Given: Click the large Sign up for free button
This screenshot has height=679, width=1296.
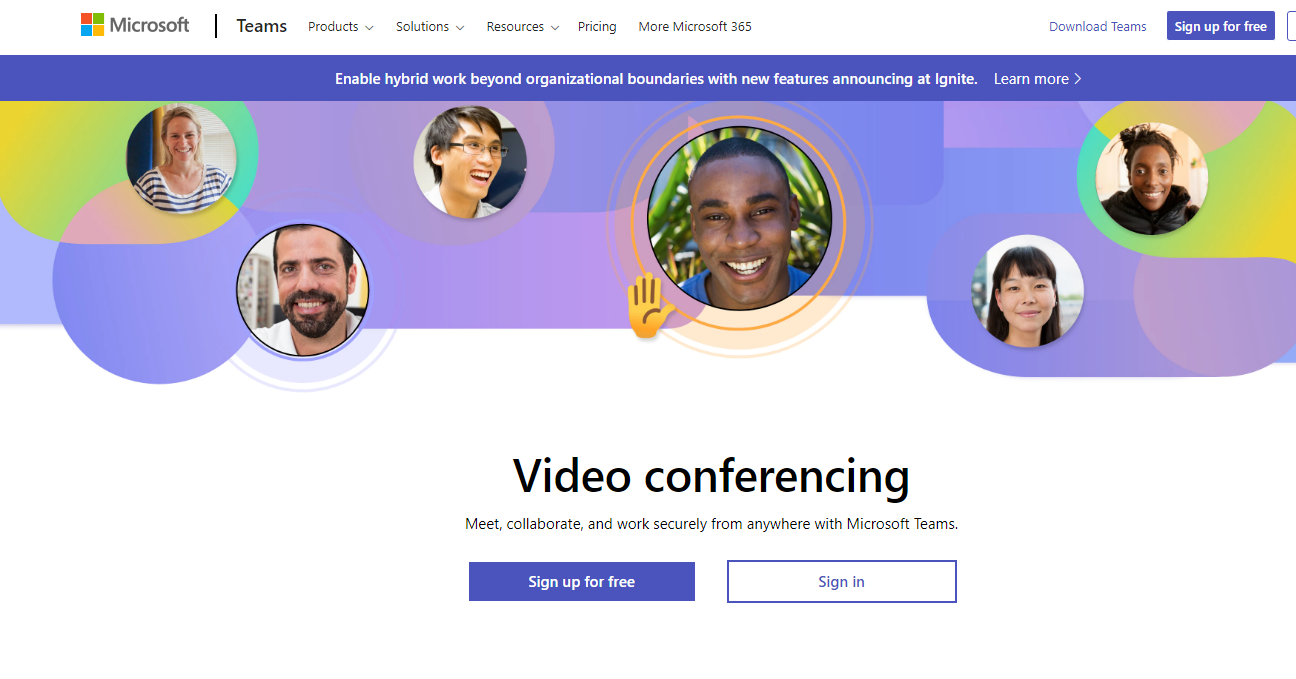Looking at the screenshot, I should pos(582,581).
